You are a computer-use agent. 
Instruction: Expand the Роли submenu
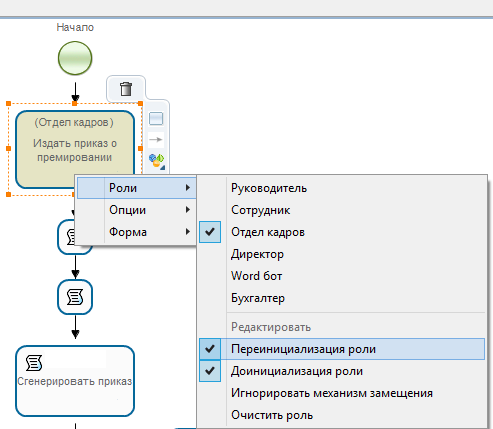137,188
